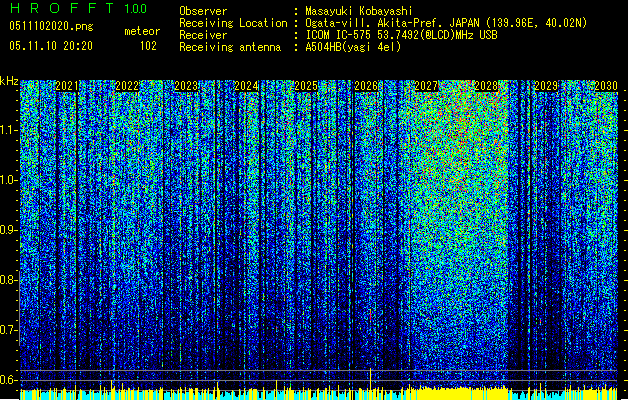Click the 2026 time marker

366,86
